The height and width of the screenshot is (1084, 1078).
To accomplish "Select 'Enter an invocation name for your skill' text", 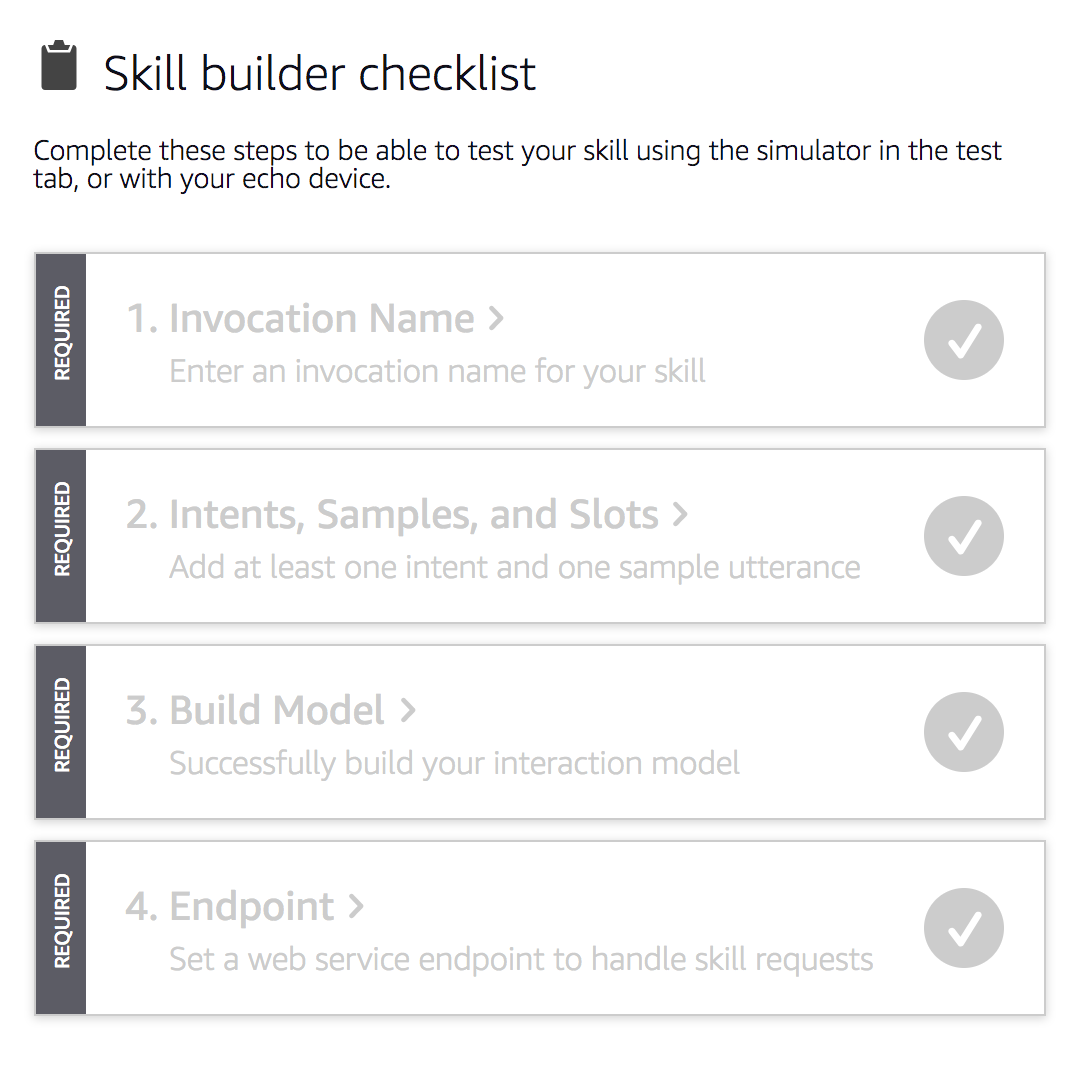I will (437, 372).
